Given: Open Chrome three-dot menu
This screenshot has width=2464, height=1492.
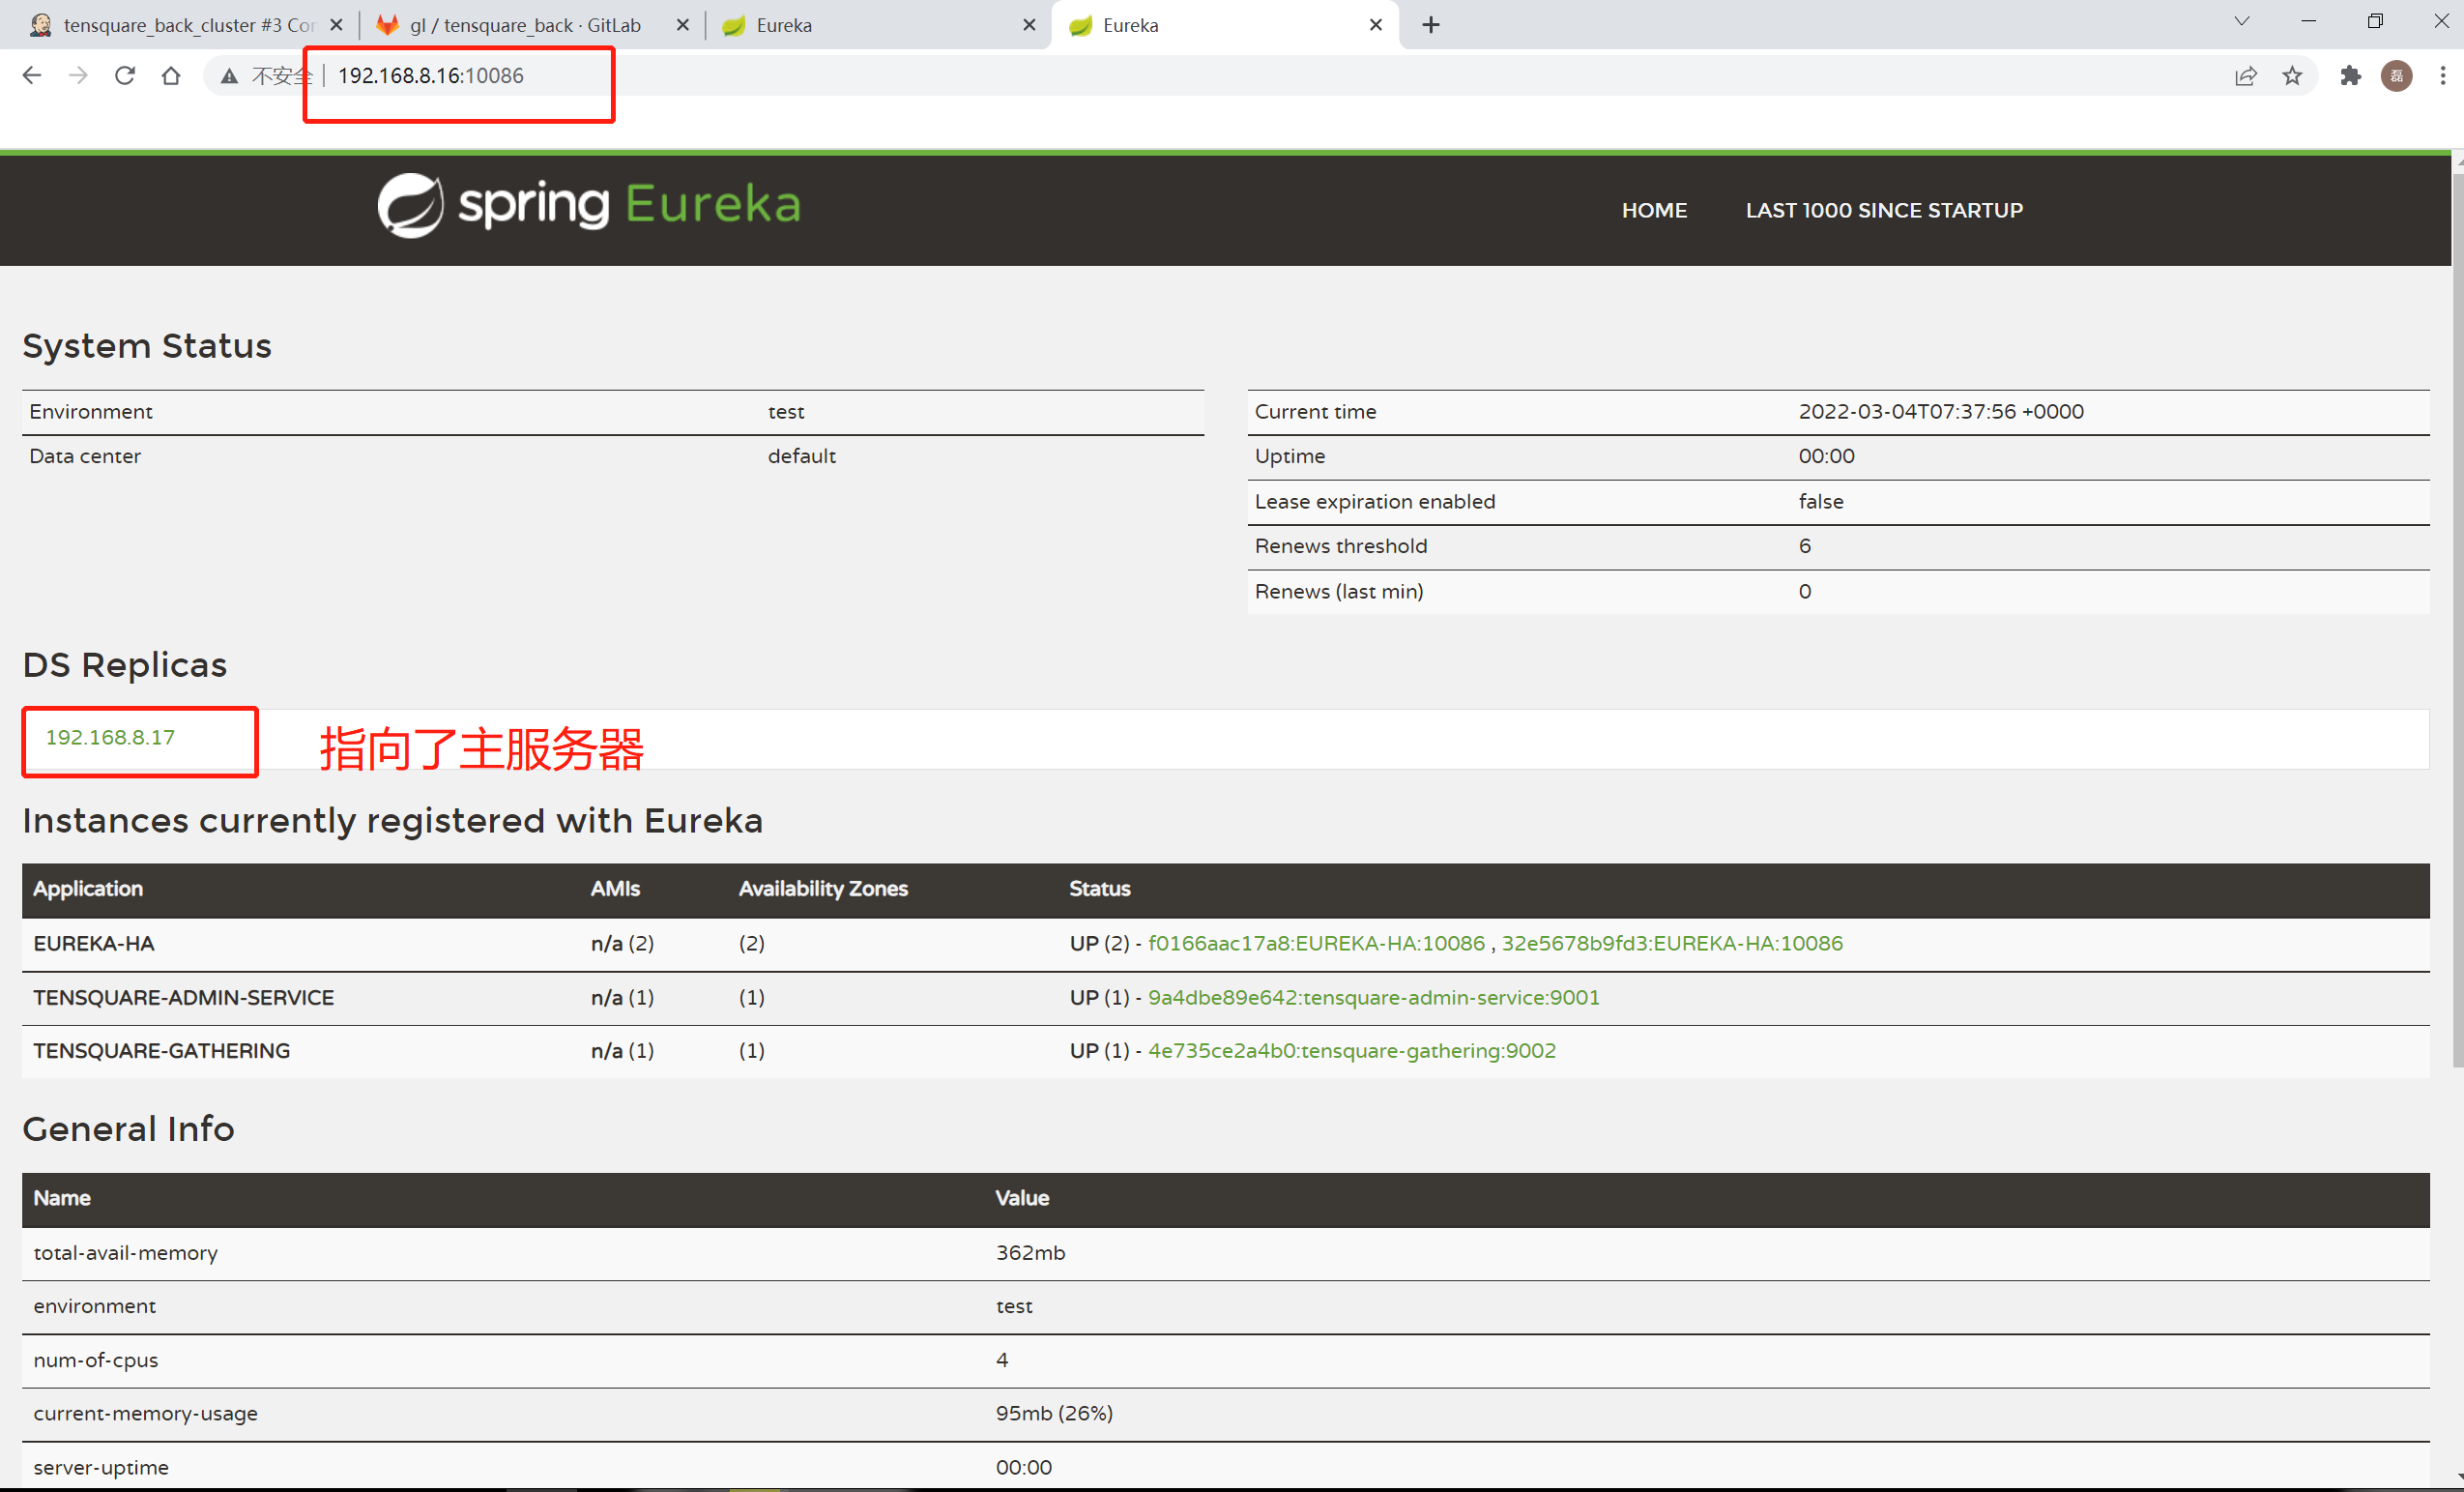Looking at the screenshot, I should pyautogui.click(x=2442, y=76).
